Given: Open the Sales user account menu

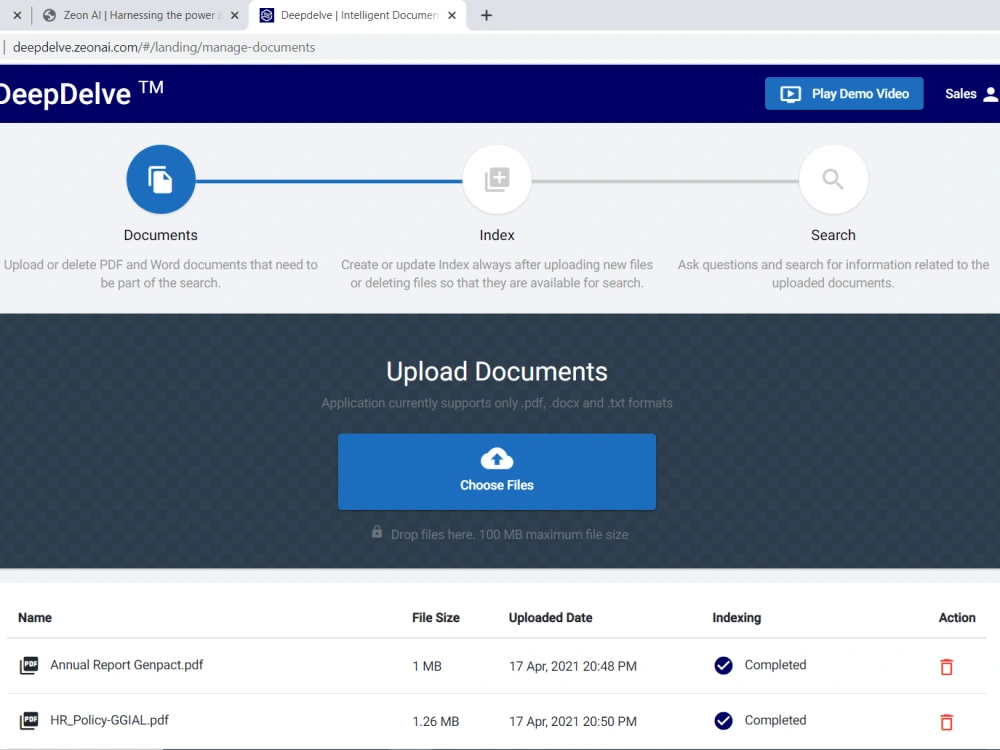Looking at the screenshot, I should click(x=971, y=94).
